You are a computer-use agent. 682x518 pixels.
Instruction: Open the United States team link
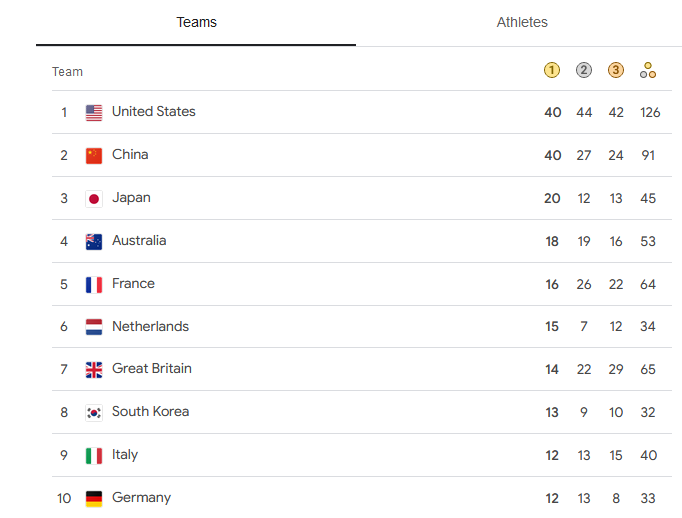153,112
